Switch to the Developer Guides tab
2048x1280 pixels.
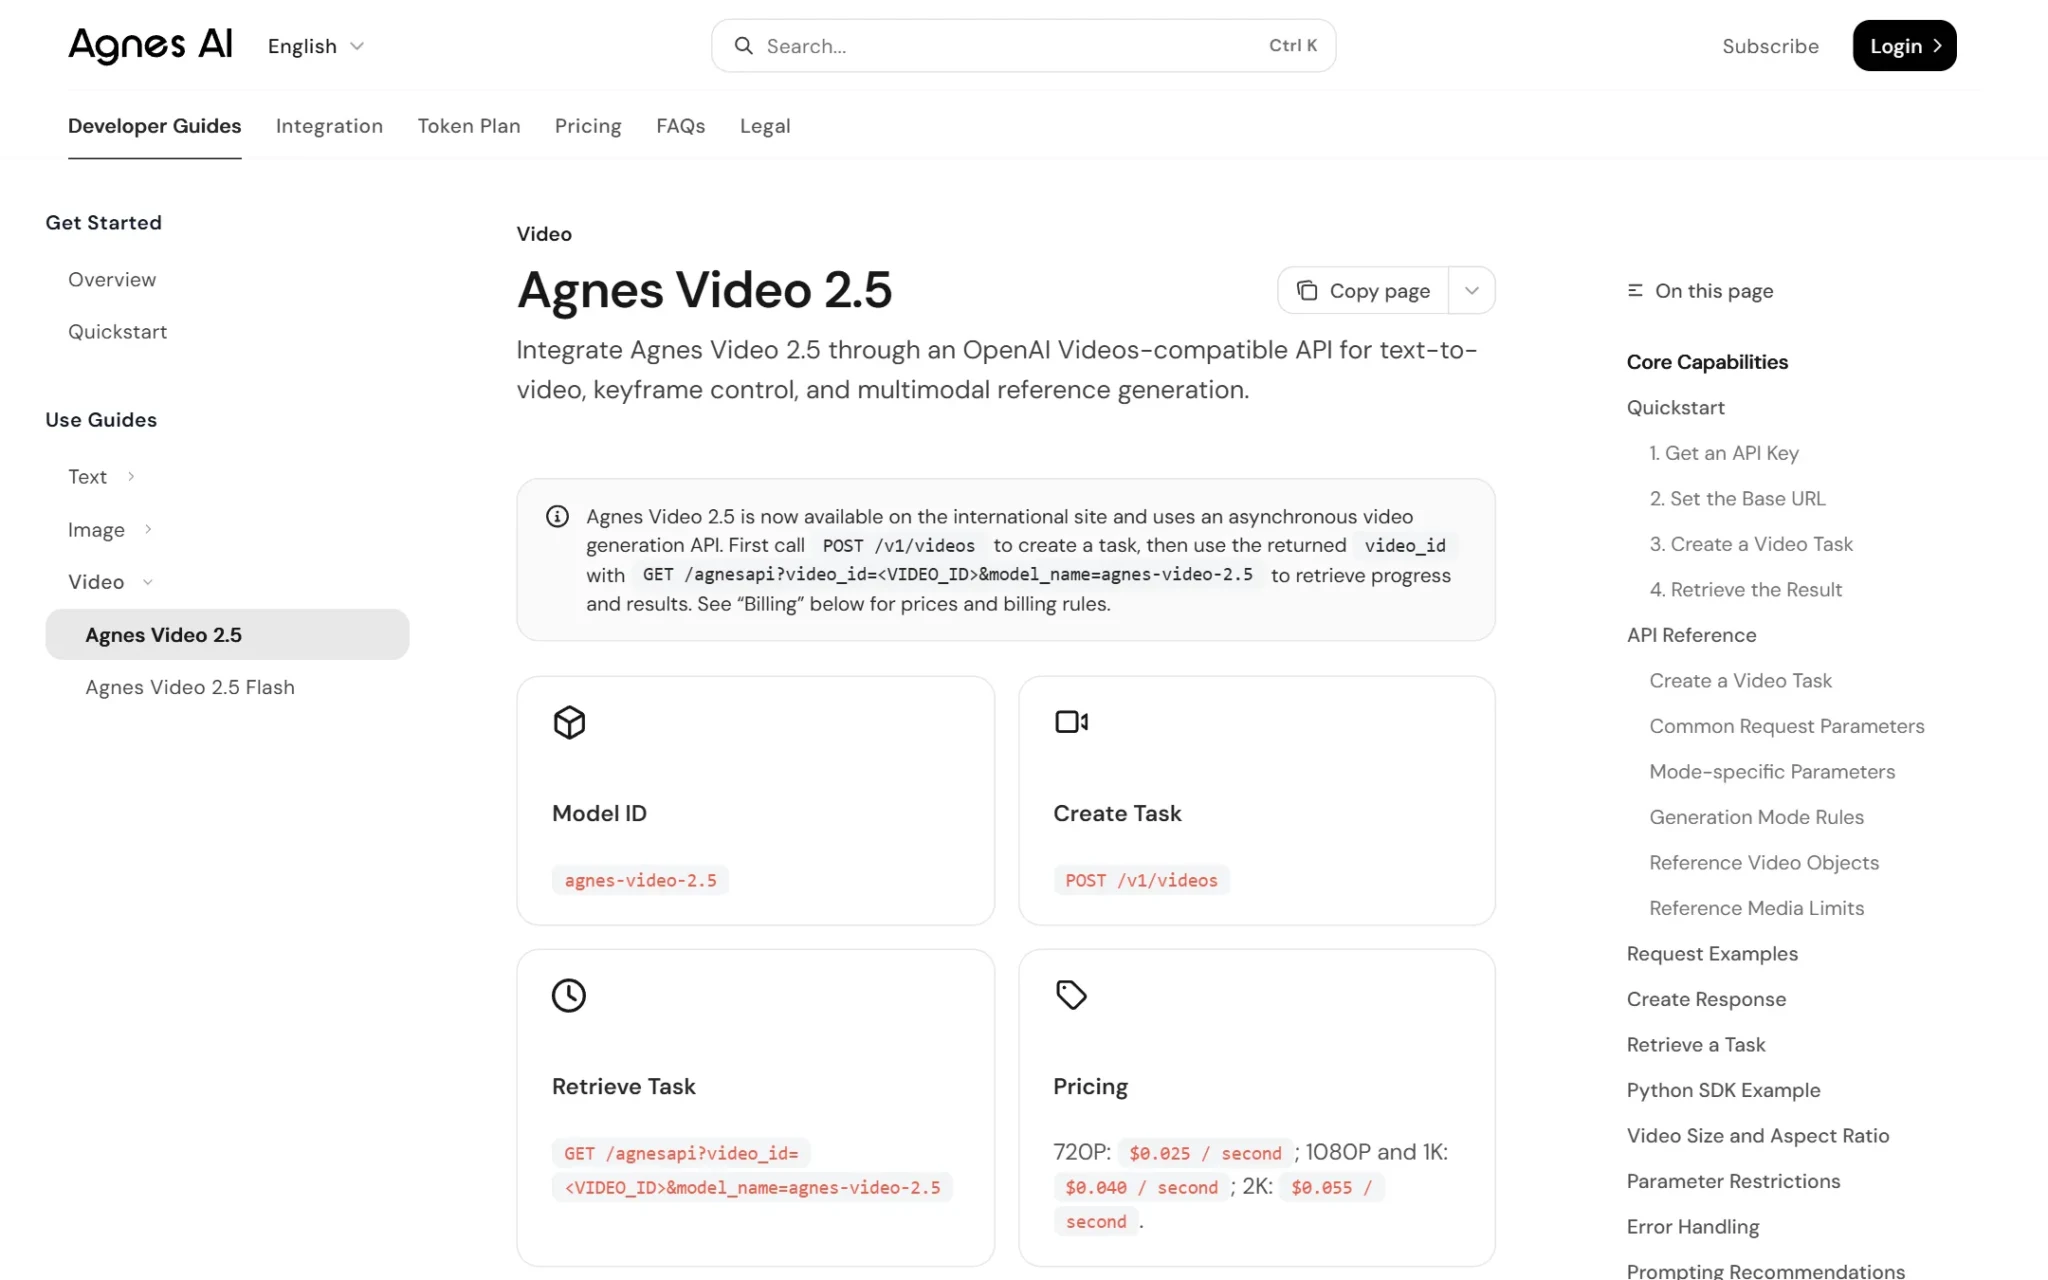tap(155, 126)
